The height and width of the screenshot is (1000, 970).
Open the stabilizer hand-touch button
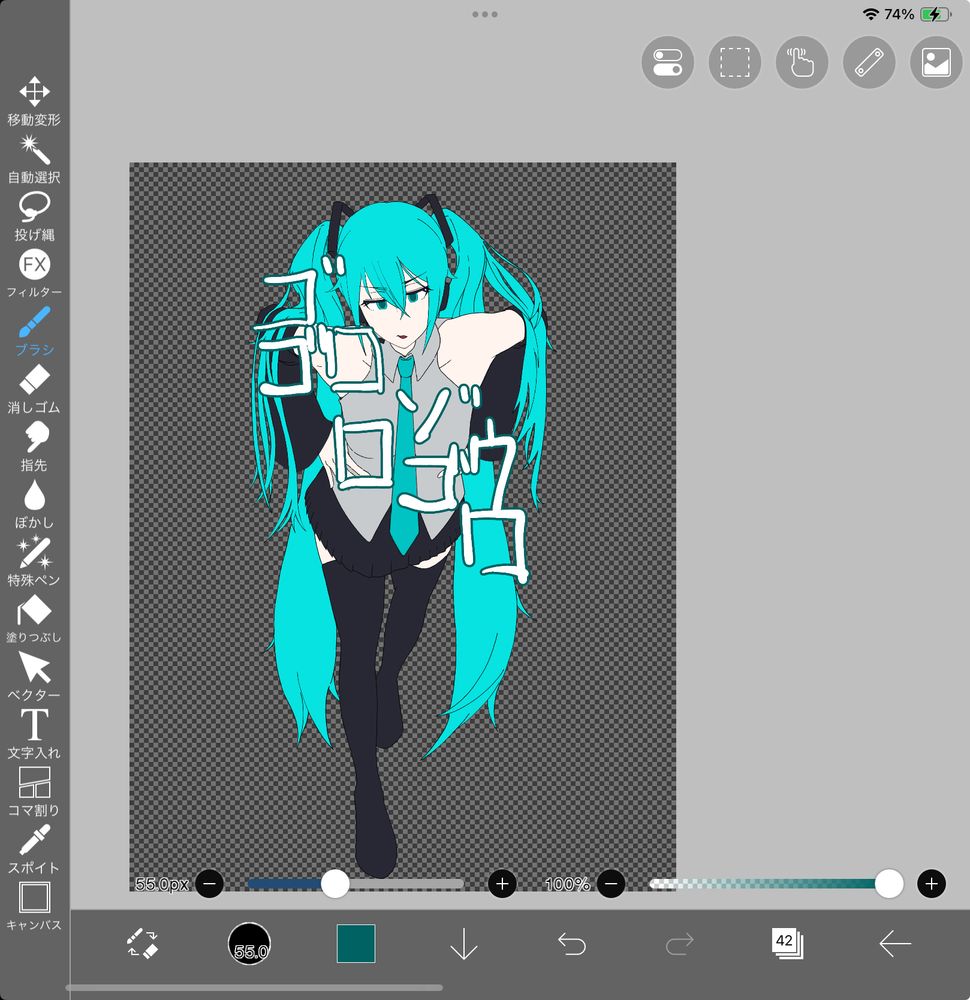[x=802, y=62]
